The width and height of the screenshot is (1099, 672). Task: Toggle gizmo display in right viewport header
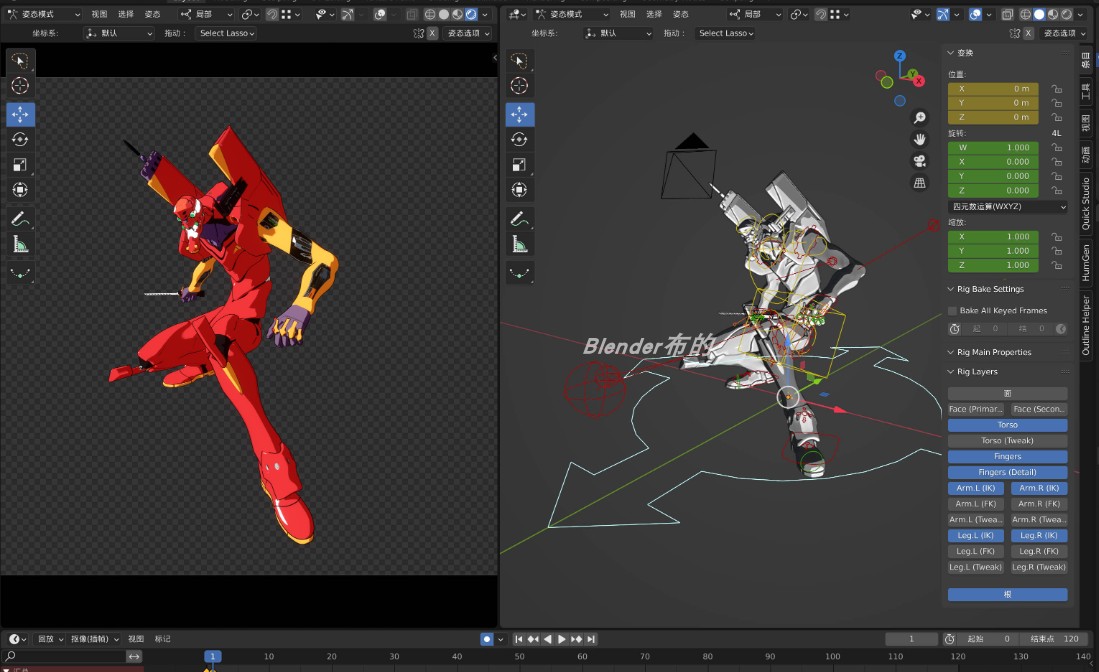(943, 14)
